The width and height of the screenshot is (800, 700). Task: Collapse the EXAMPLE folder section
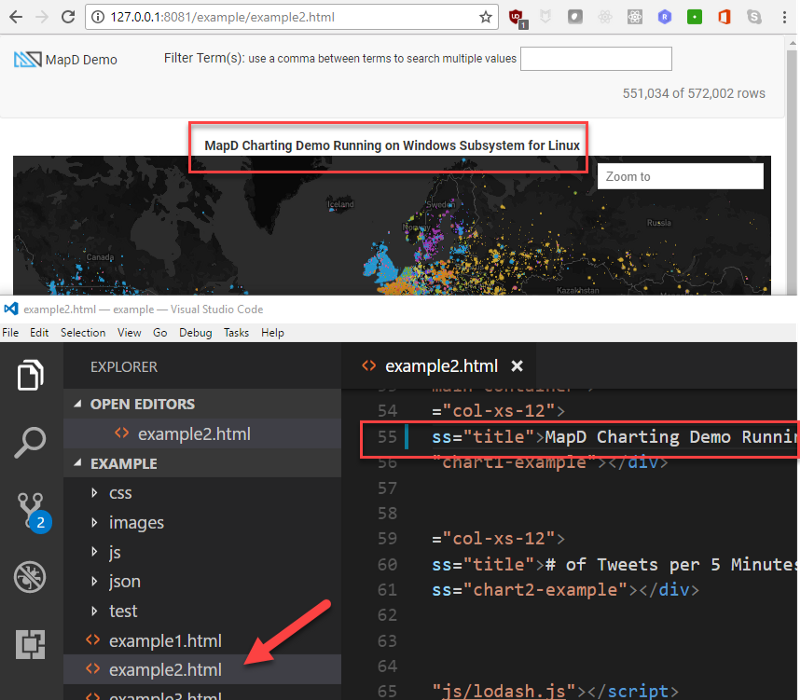[78, 463]
